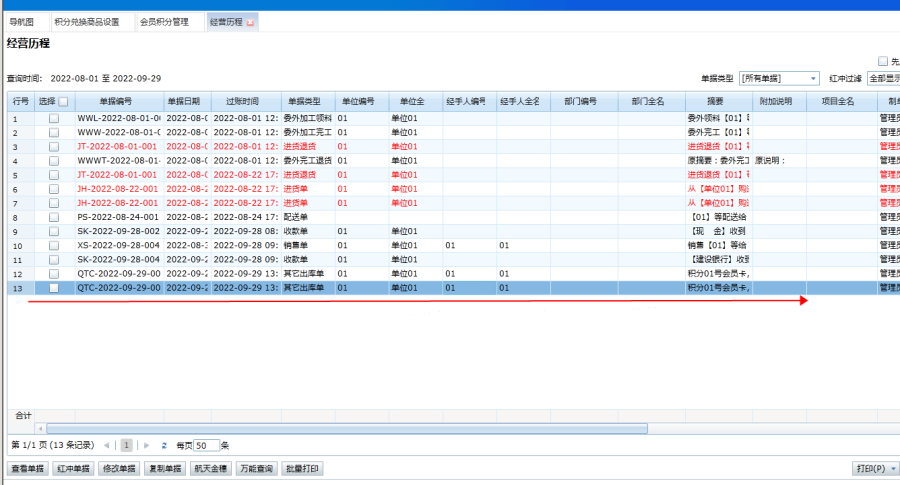Tick checkbox for row 13 QTC record
This screenshot has height=485, width=900.
(x=54, y=288)
